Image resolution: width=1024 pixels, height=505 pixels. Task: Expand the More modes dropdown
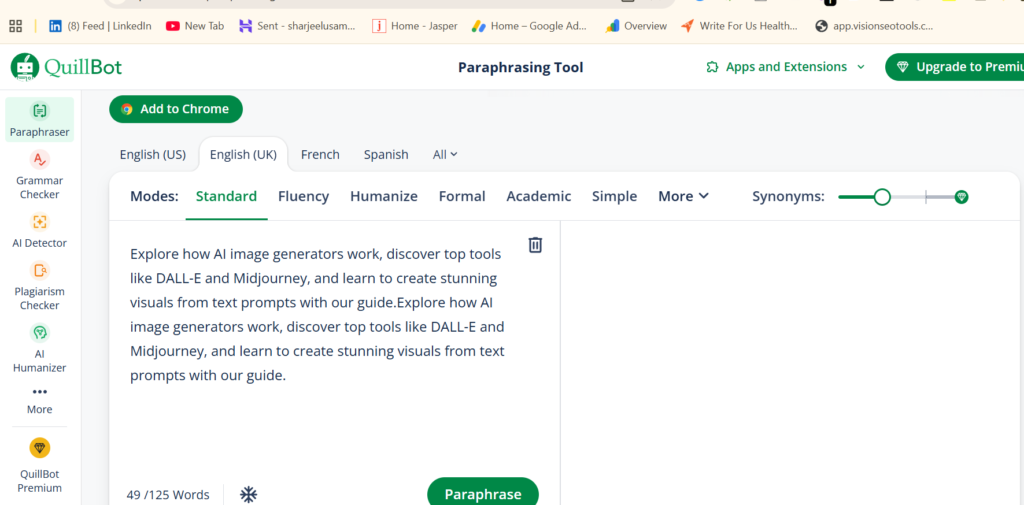point(683,196)
